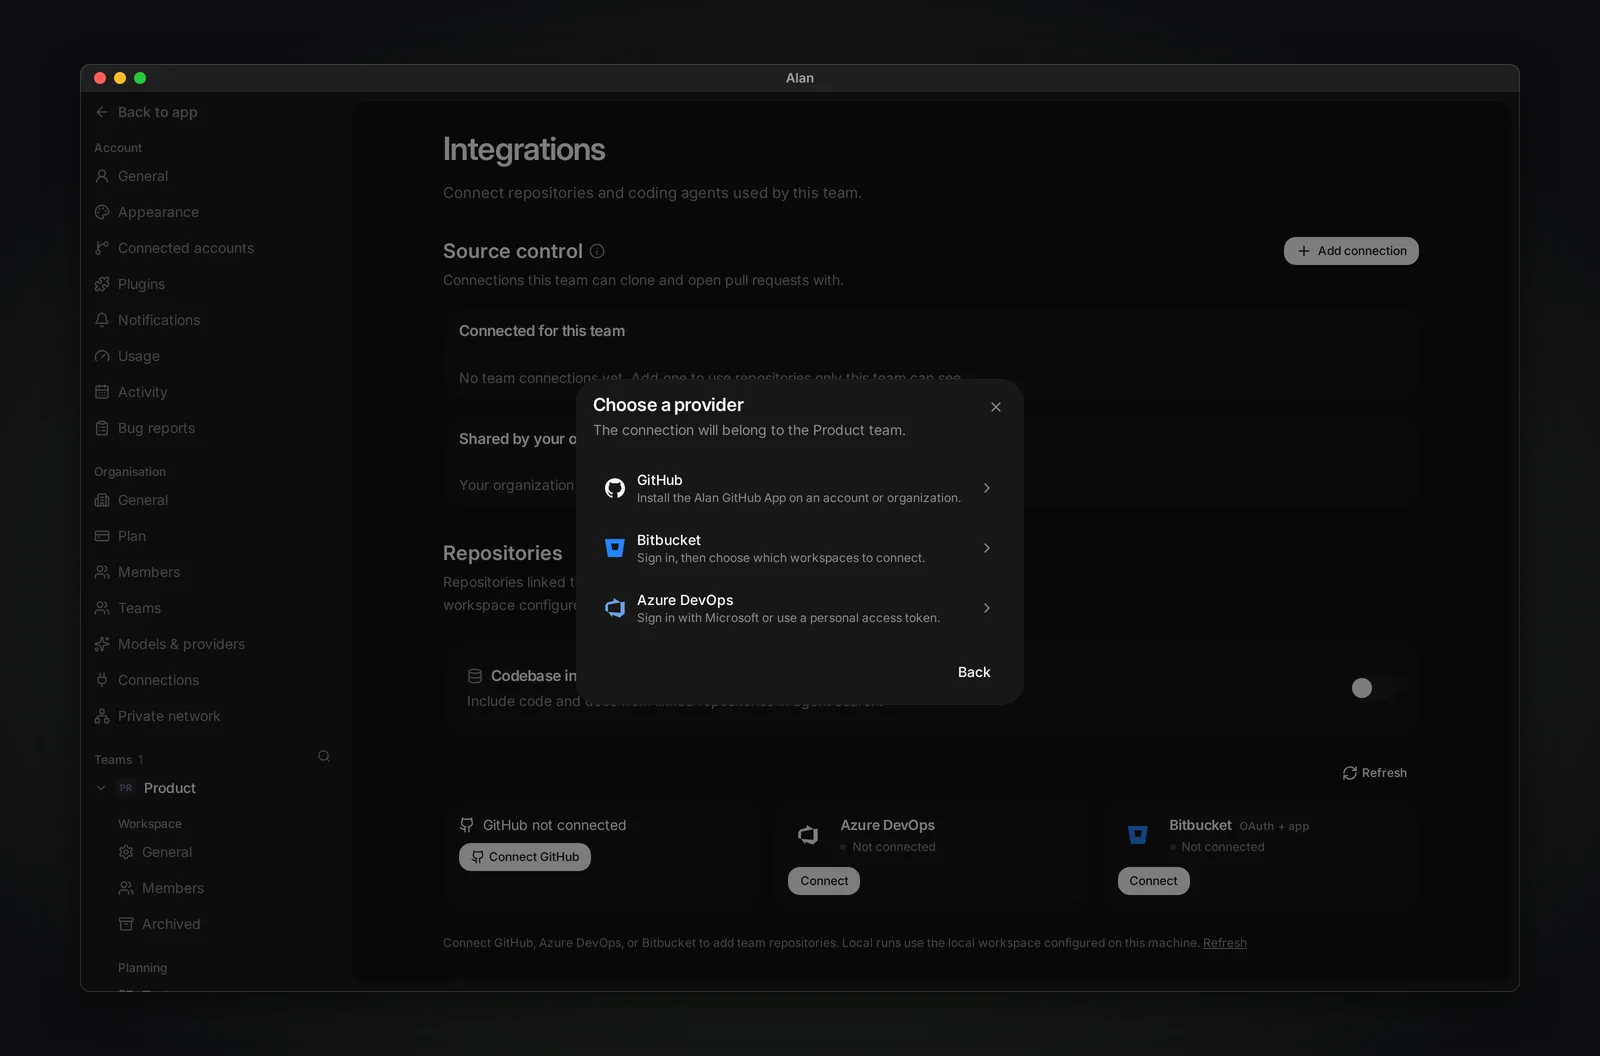Open Organisation General settings
Image resolution: width=1600 pixels, height=1056 pixels.
[x=143, y=500]
